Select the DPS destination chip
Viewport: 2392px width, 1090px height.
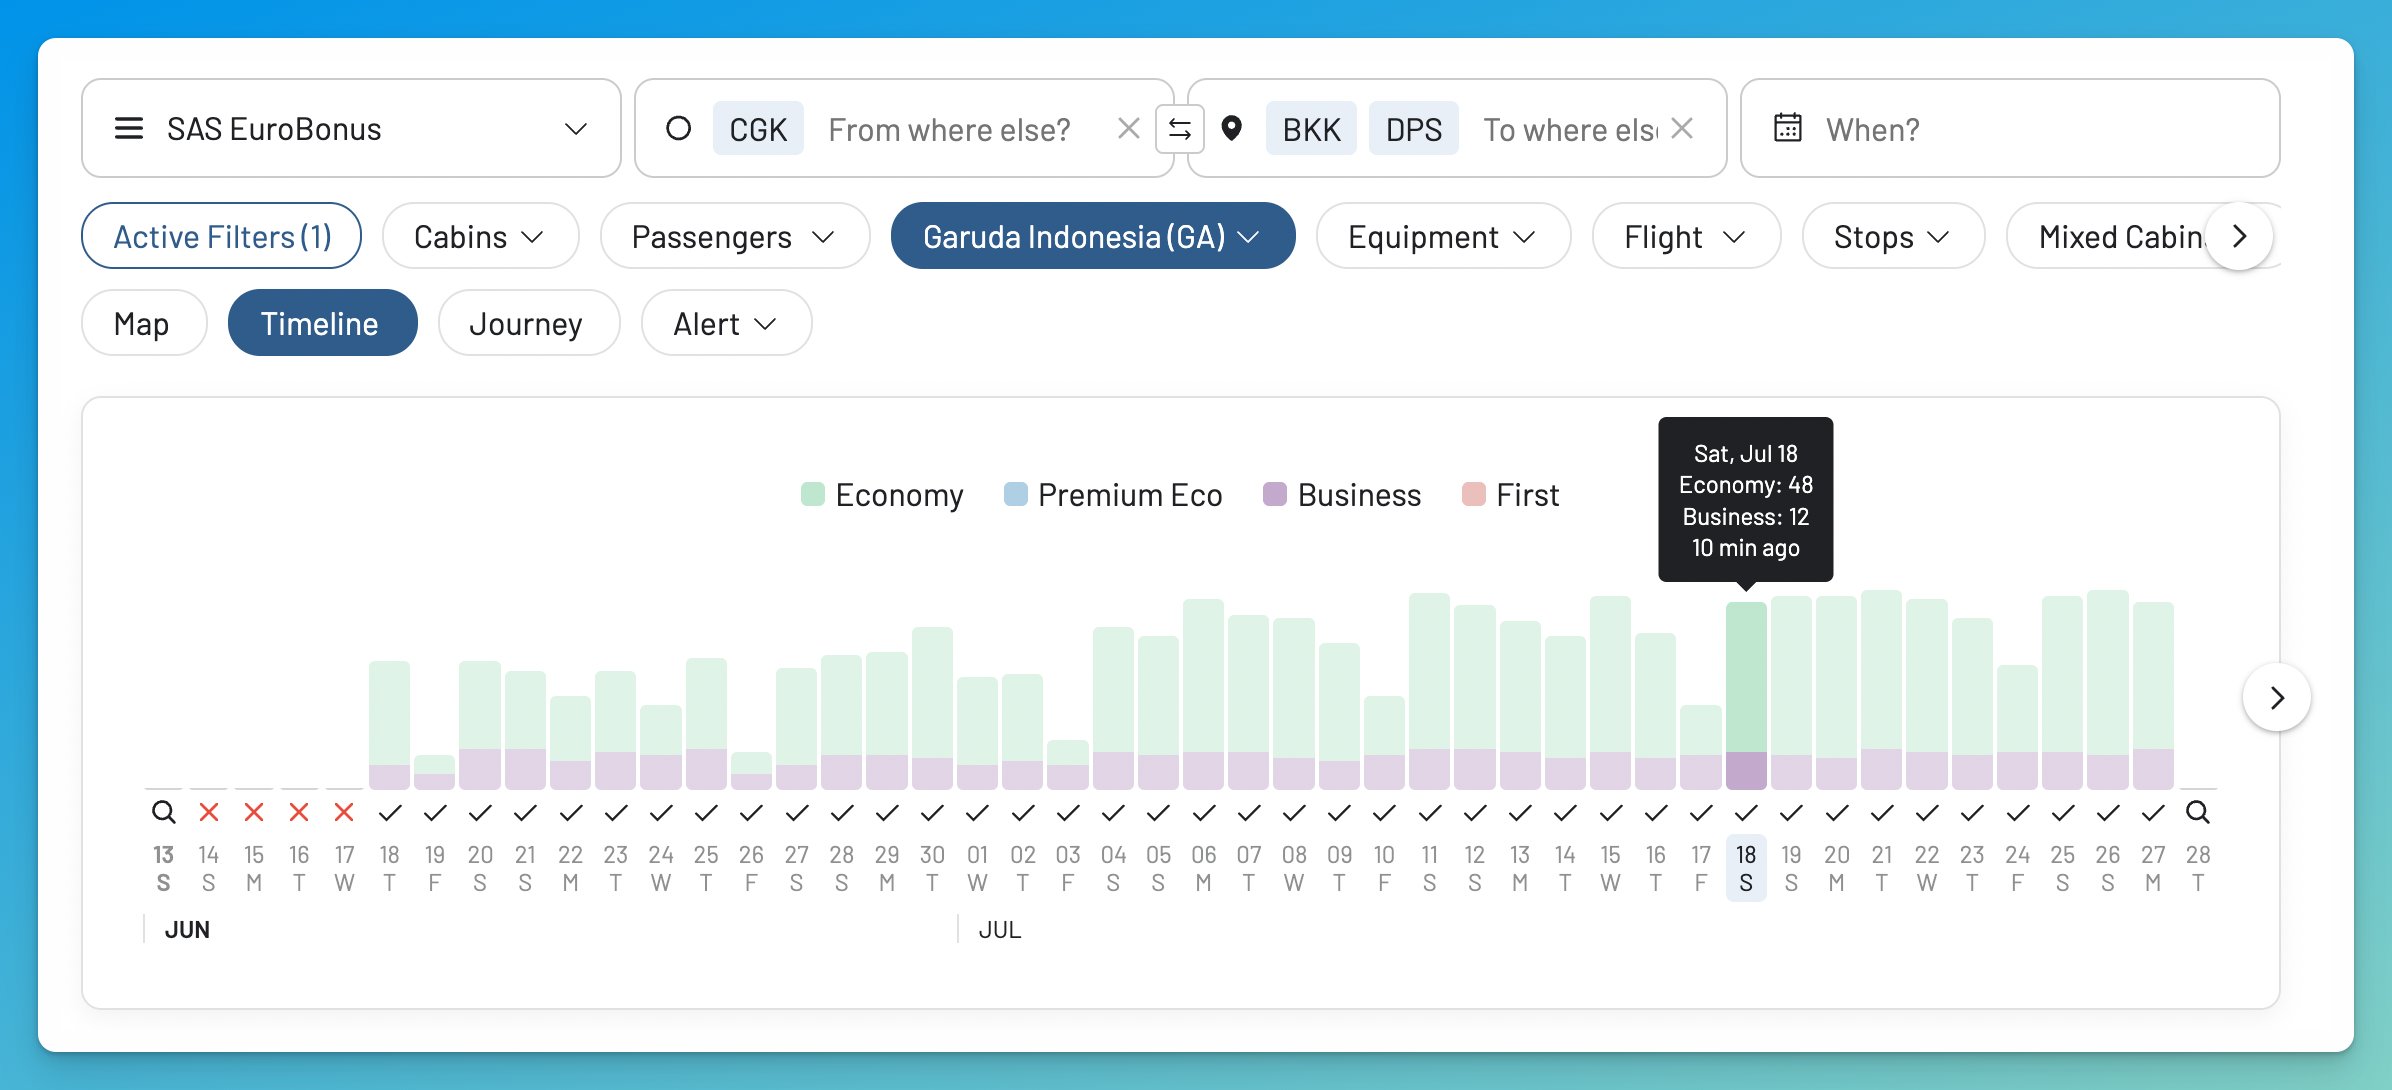tap(1414, 129)
